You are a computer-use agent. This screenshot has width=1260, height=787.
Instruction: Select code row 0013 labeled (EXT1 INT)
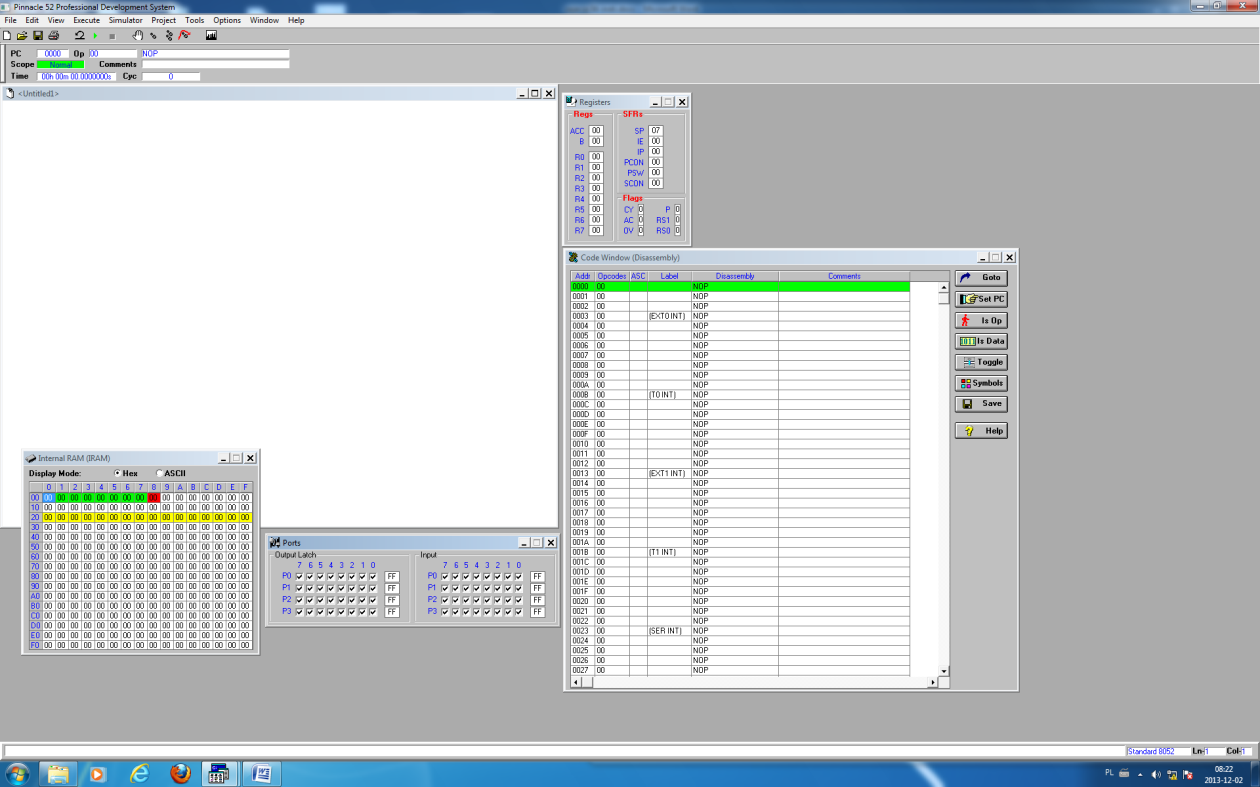tap(740, 473)
